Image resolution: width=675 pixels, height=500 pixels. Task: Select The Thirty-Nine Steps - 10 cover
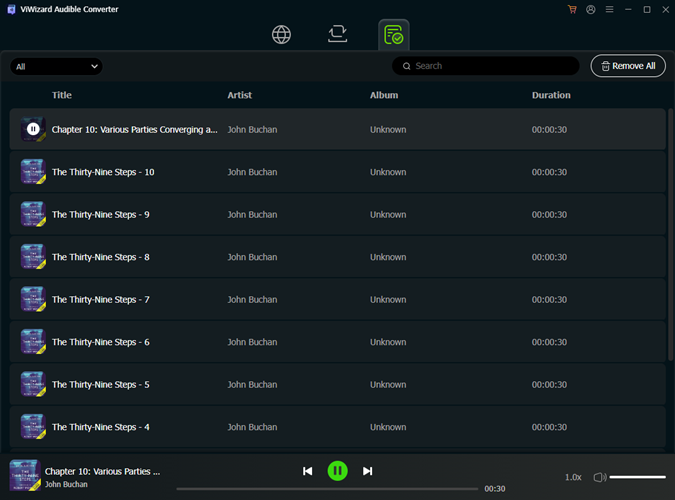(x=33, y=171)
